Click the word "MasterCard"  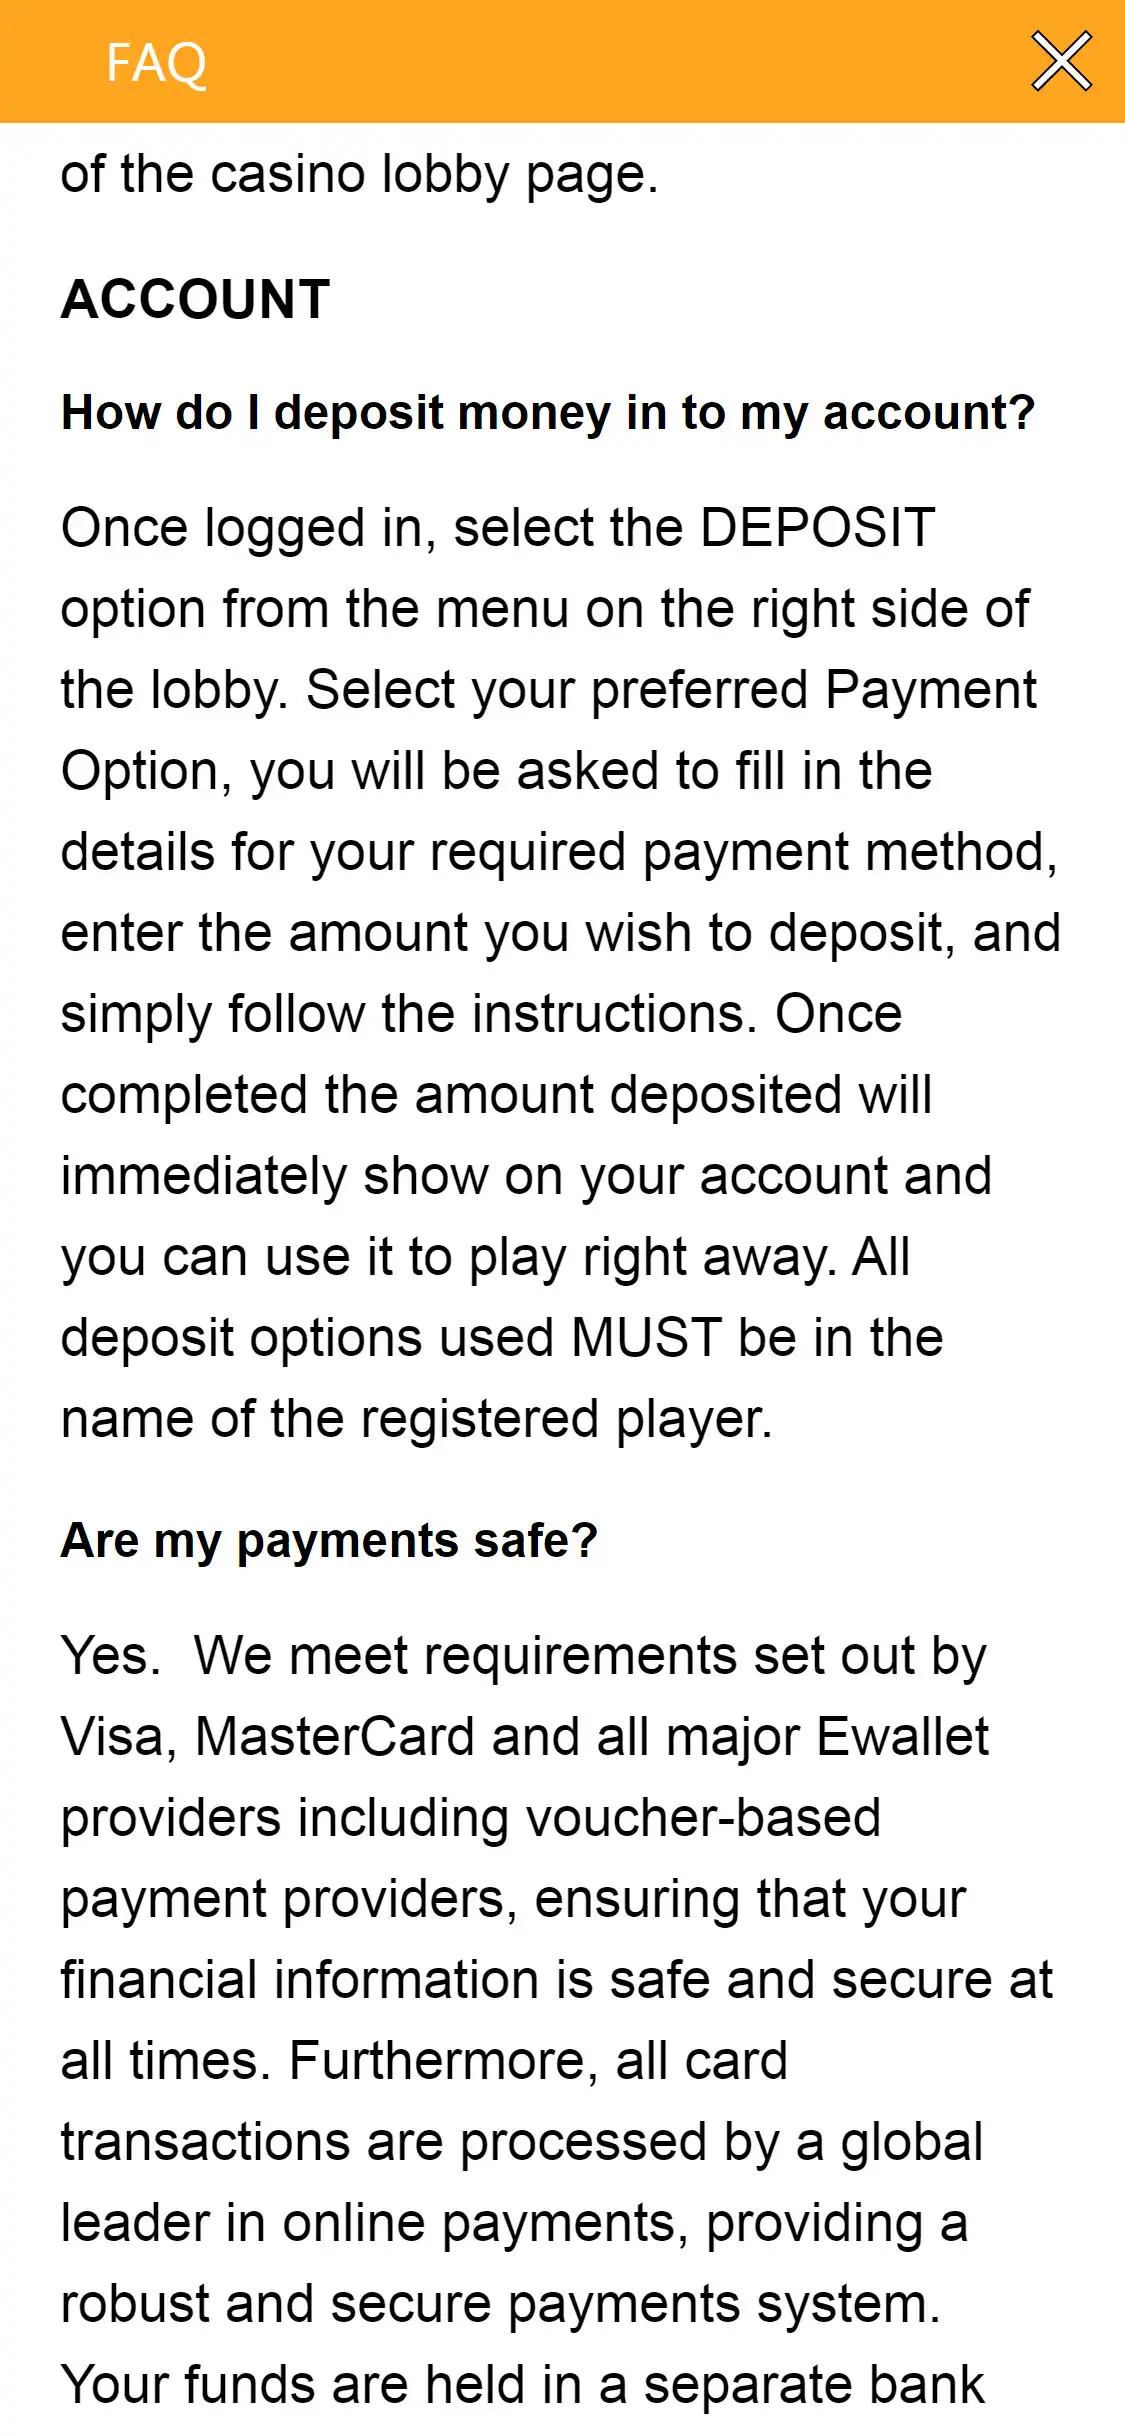(334, 1737)
